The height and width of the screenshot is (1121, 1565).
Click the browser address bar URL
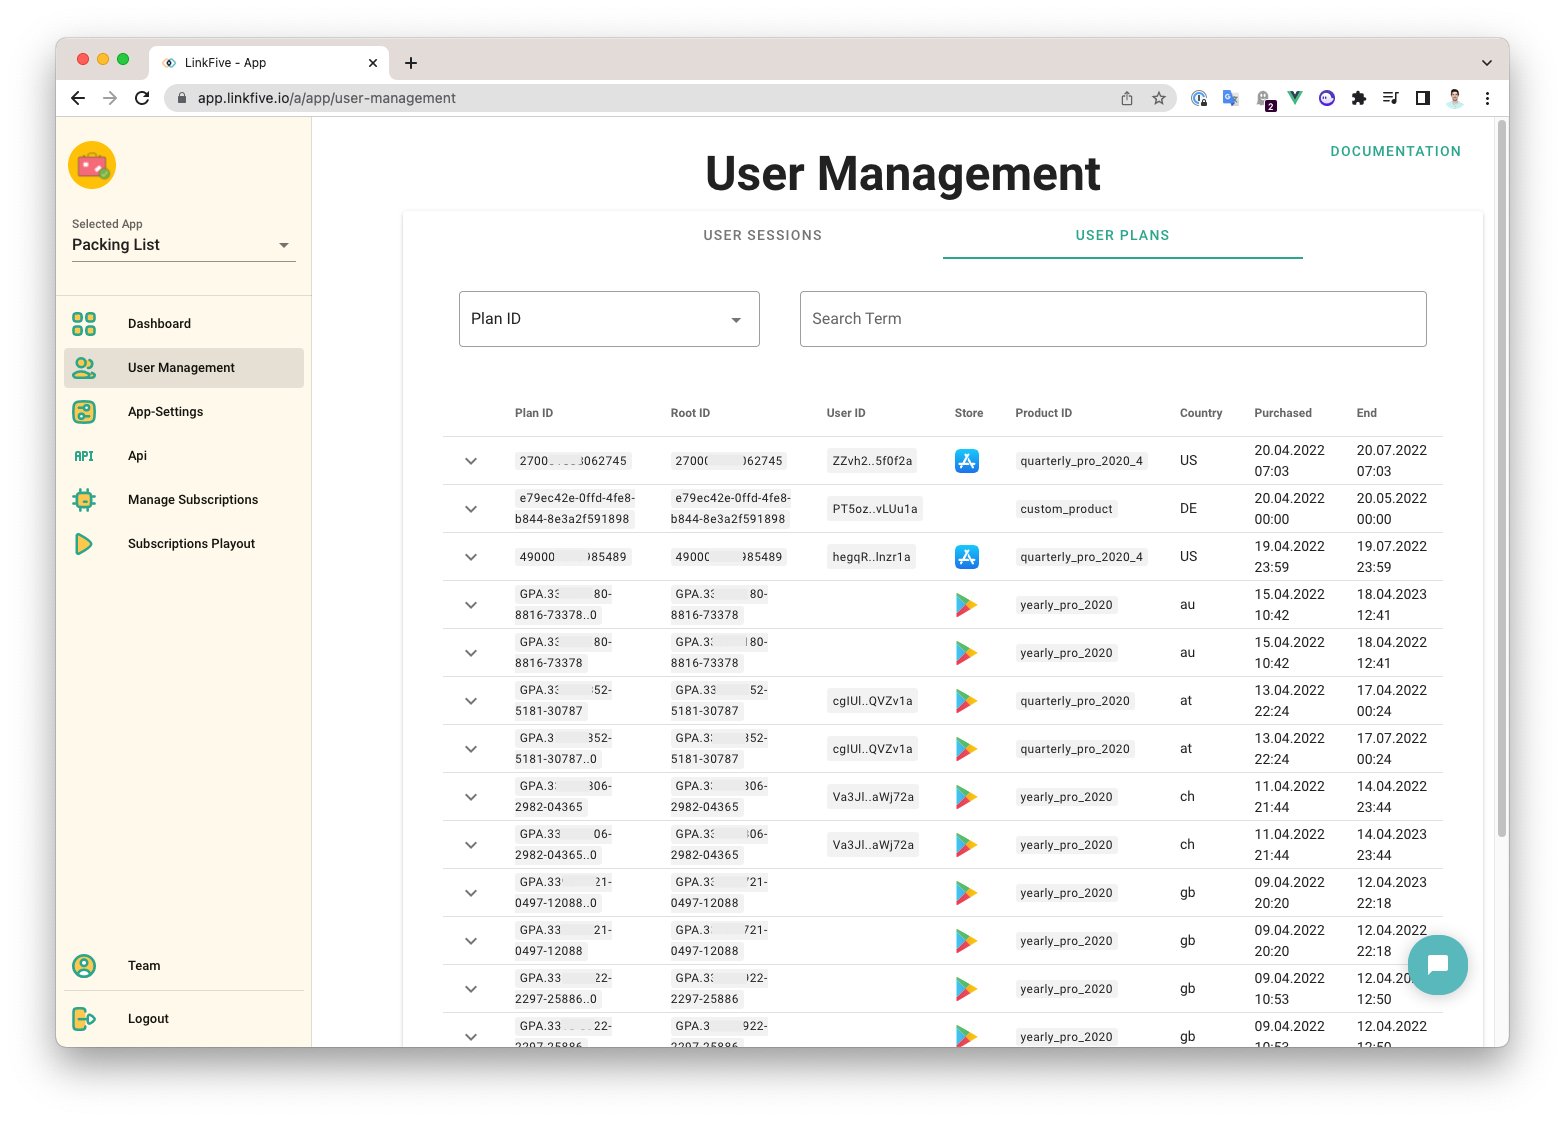(x=326, y=98)
